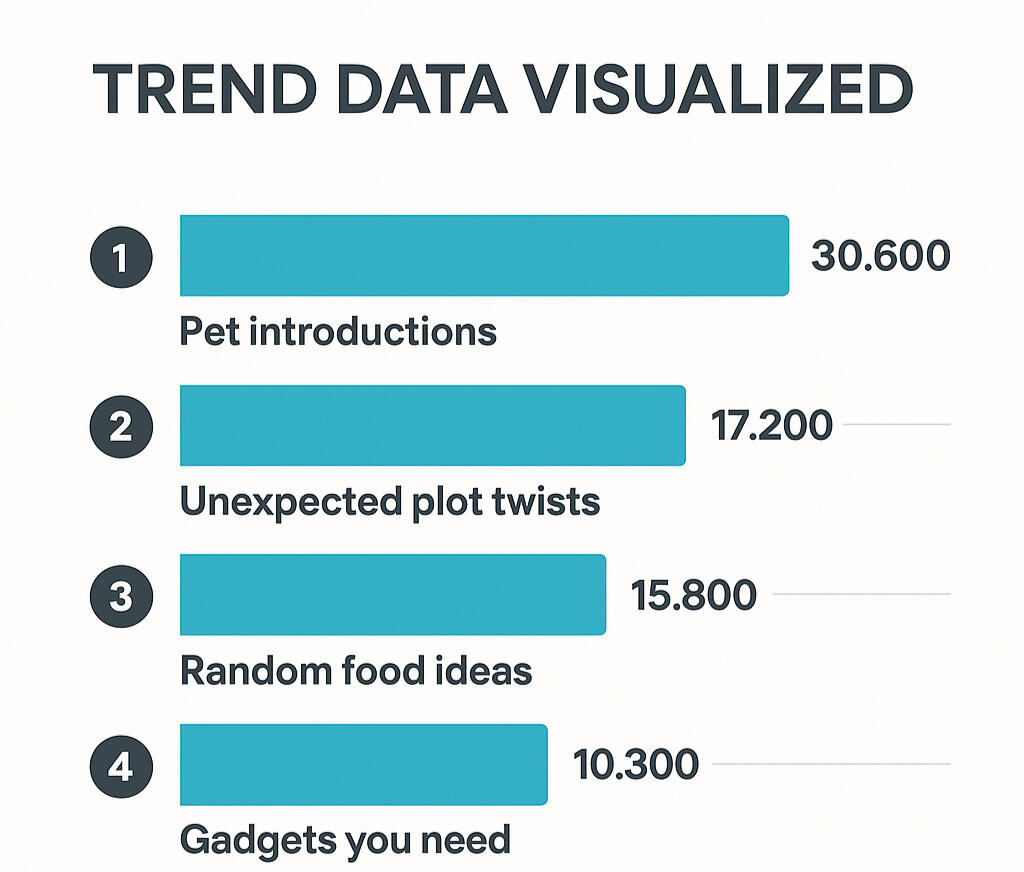Viewport: 1024px width, 872px height.
Task: Select the Random food ideas teal bar
Action: coord(392,595)
